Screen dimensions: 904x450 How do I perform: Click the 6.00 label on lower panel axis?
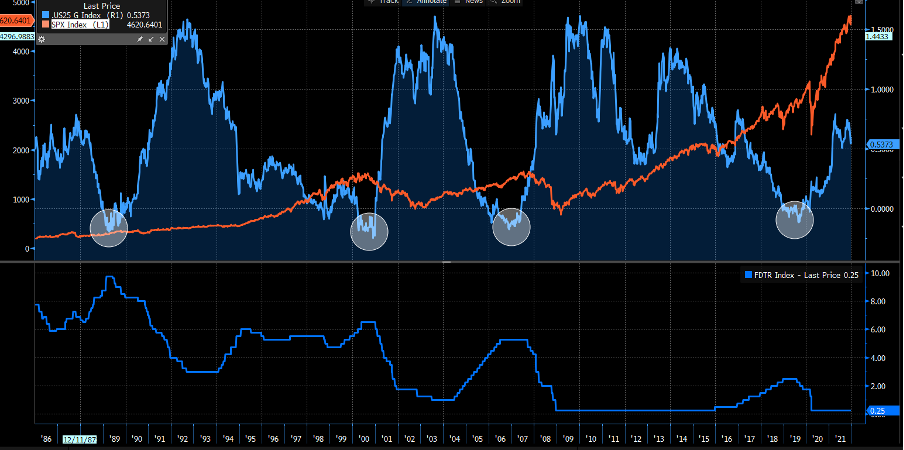pos(879,330)
